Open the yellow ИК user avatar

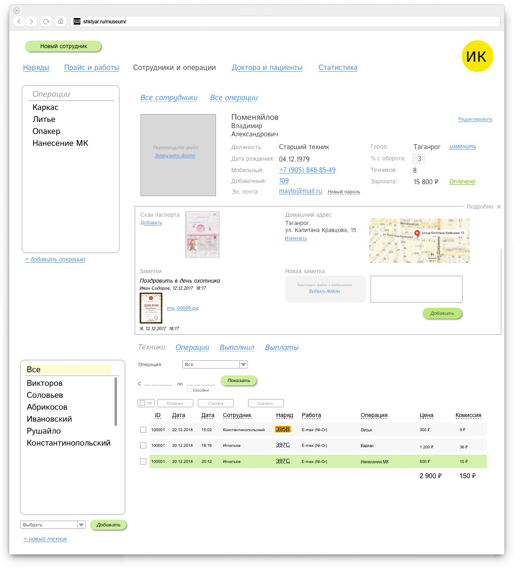[477, 56]
